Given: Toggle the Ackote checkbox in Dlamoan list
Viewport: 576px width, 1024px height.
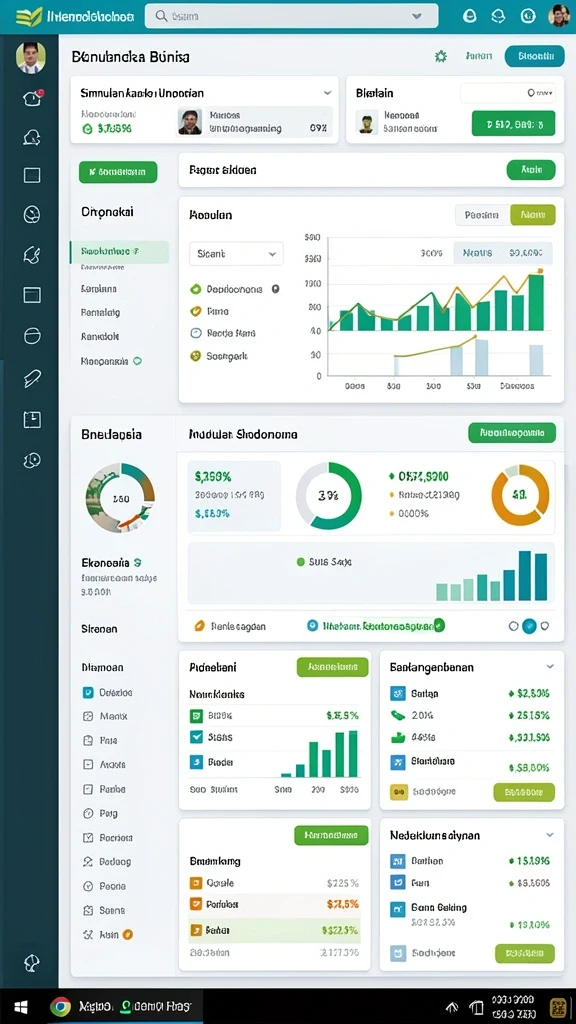Looking at the screenshot, I should [88, 764].
